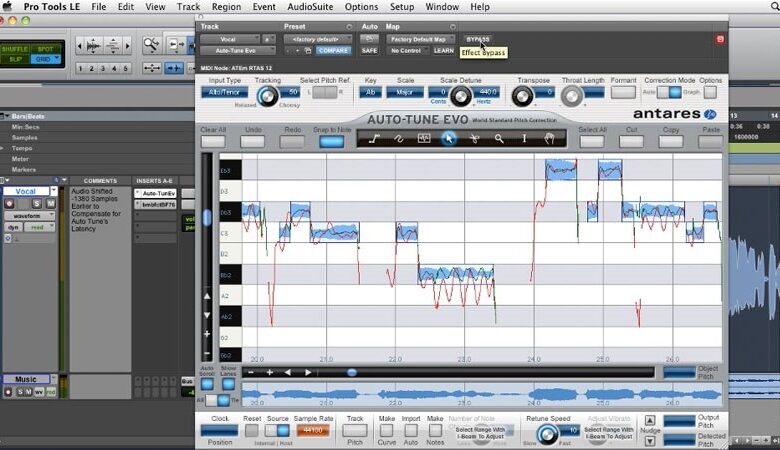Click the COMPARE button

333,51
